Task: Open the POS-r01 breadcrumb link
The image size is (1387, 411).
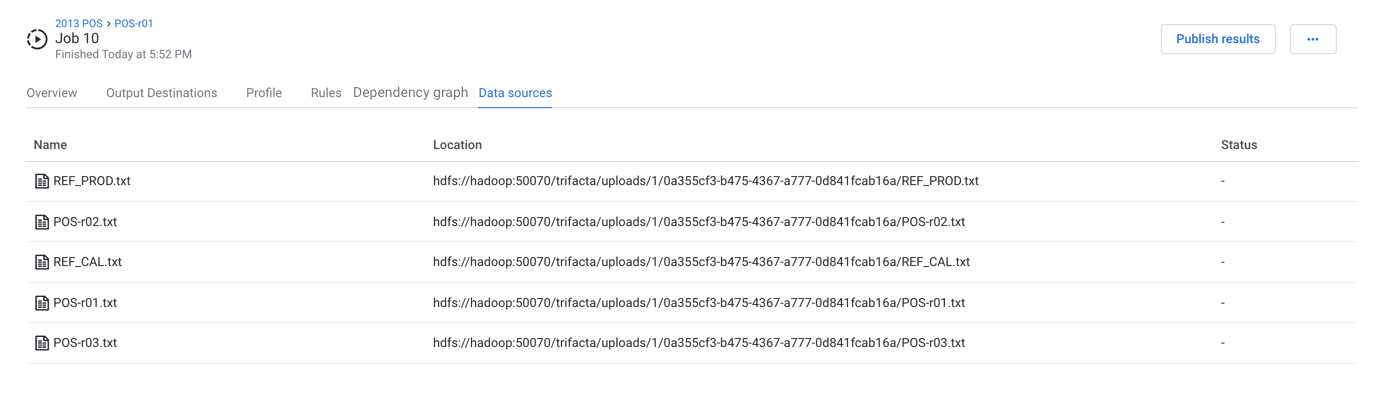Action: click(x=134, y=23)
